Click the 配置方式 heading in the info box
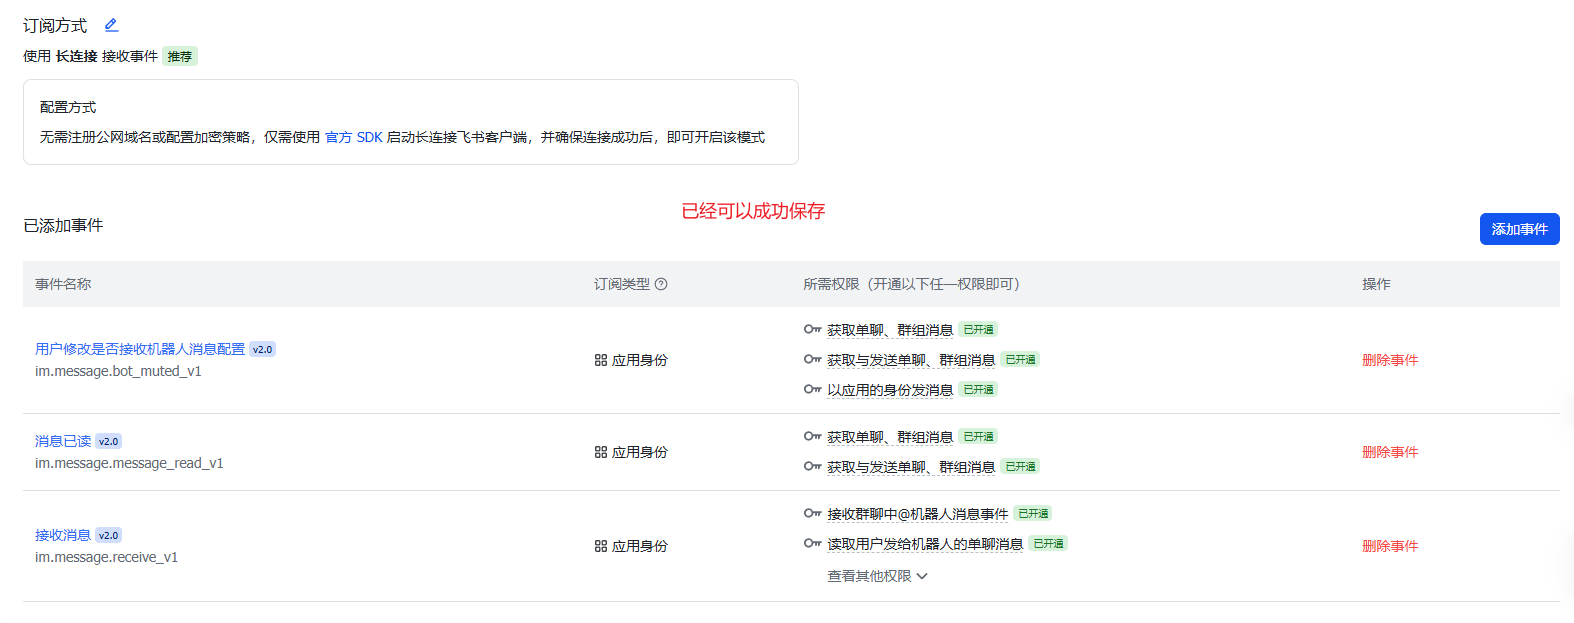The width and height of the screenshot is (1574, 623). click(68, 107)
